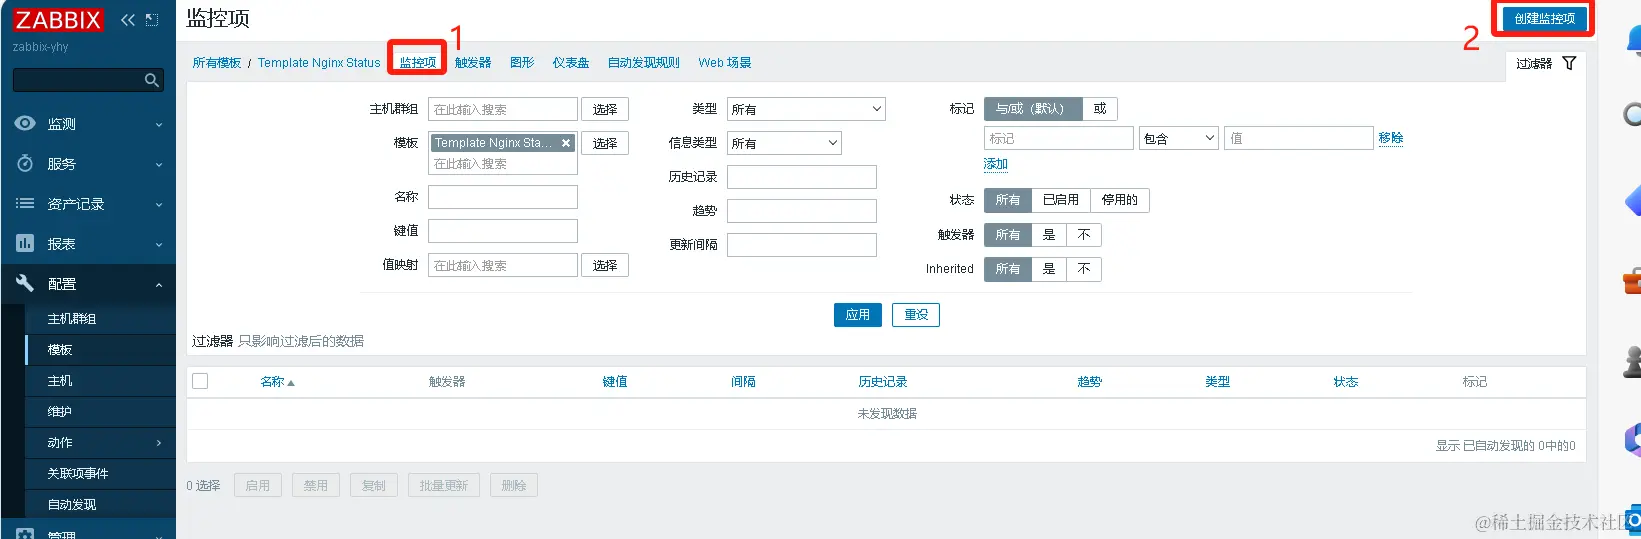Click 选择 next to 值映射 field
1641x539 pixels.
[605, 266]
